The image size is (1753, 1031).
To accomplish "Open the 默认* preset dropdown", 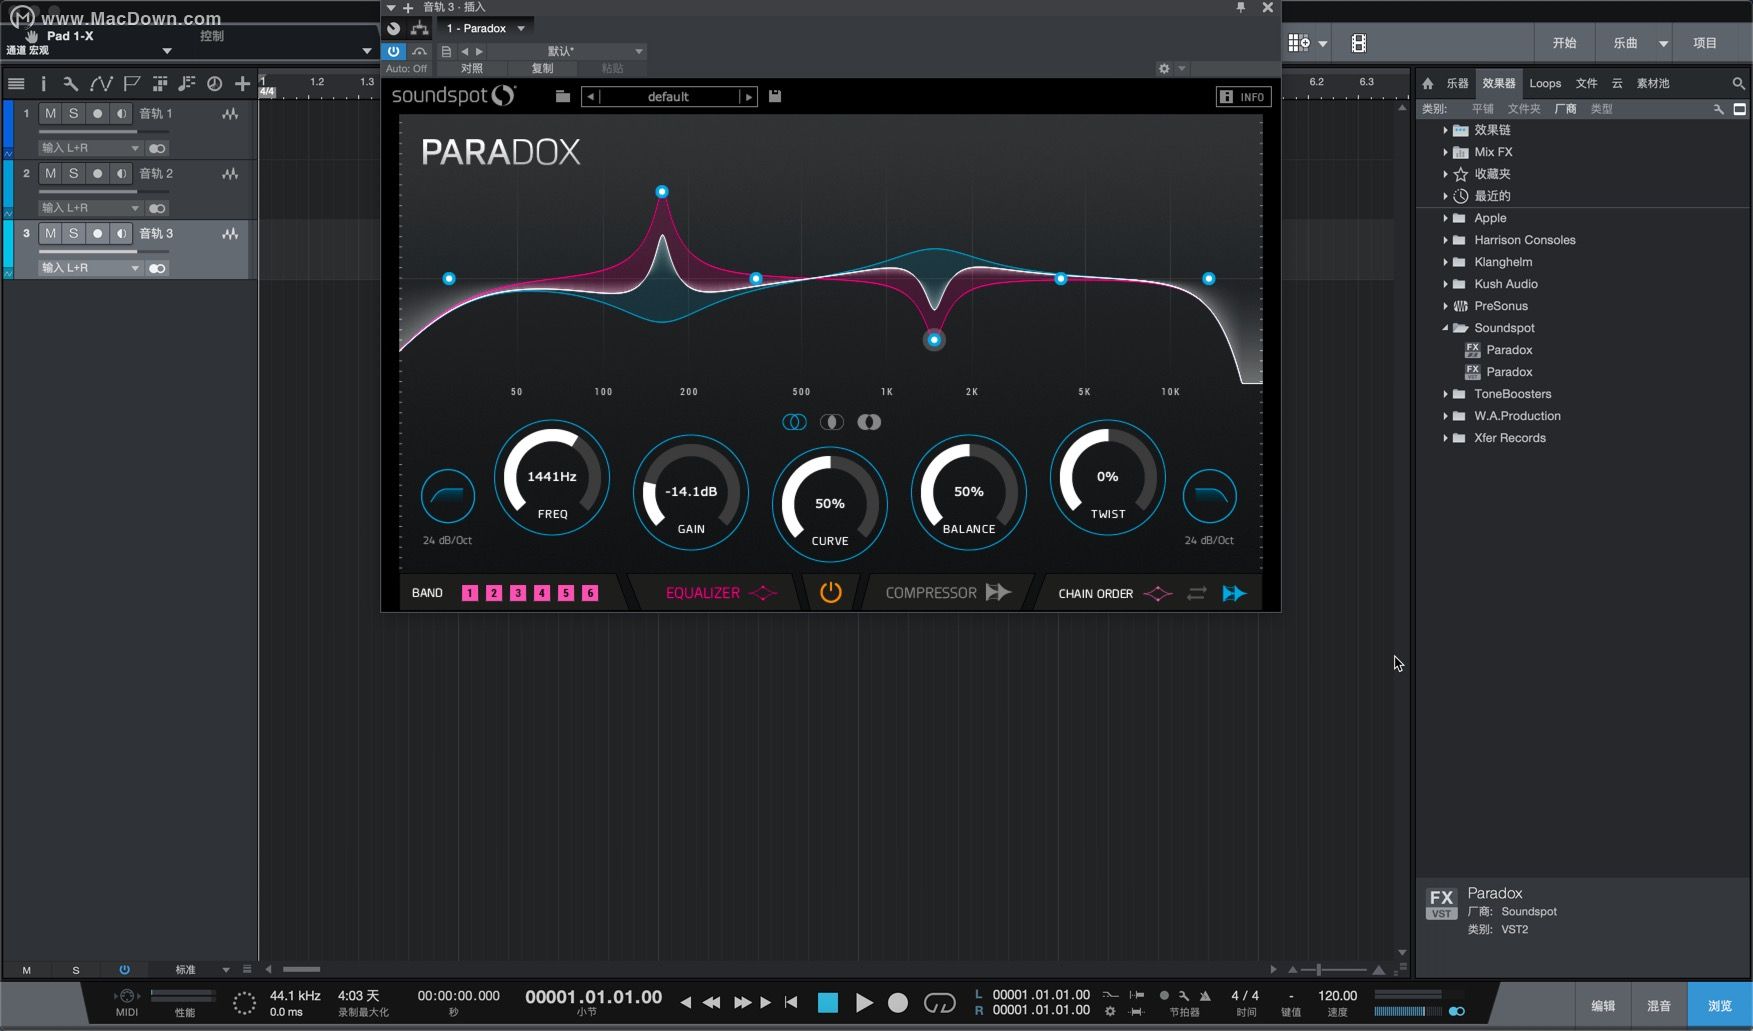I will click(x=566, y=51).
